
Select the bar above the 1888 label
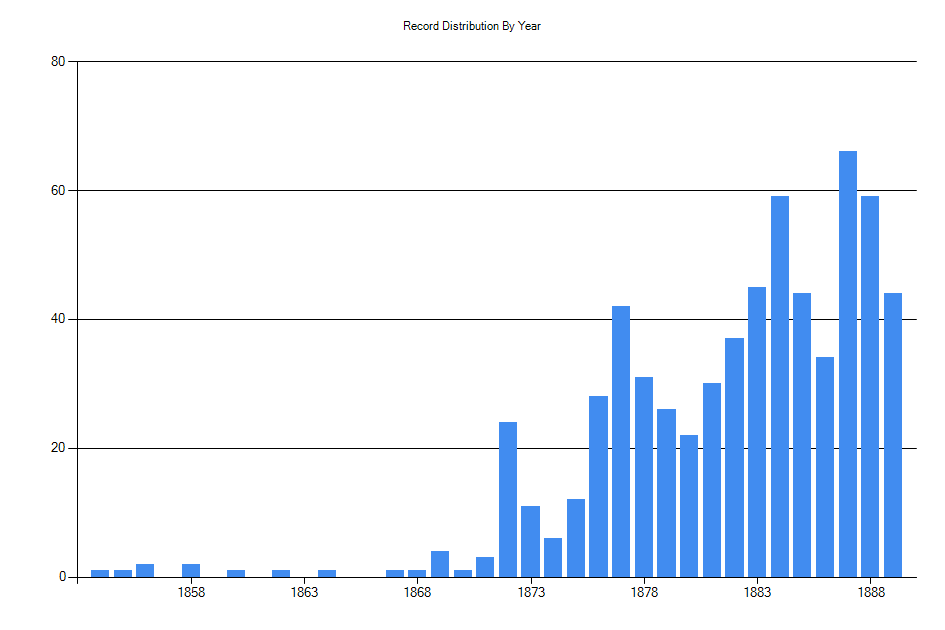pyautogui.click(x=870, y=386)
